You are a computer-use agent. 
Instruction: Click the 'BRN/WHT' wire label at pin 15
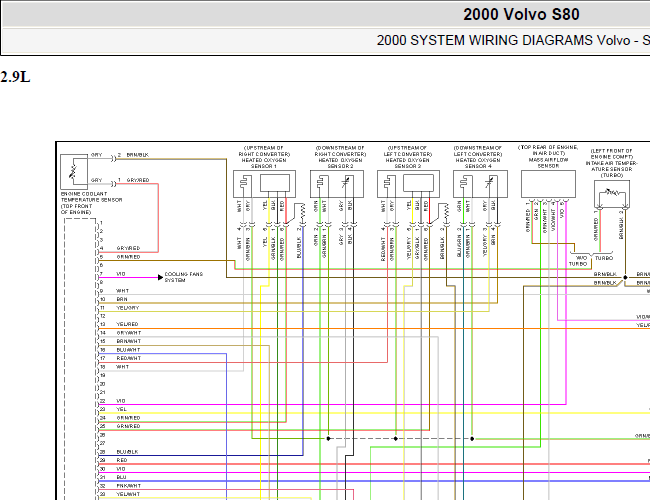click(x=129, y=341)
